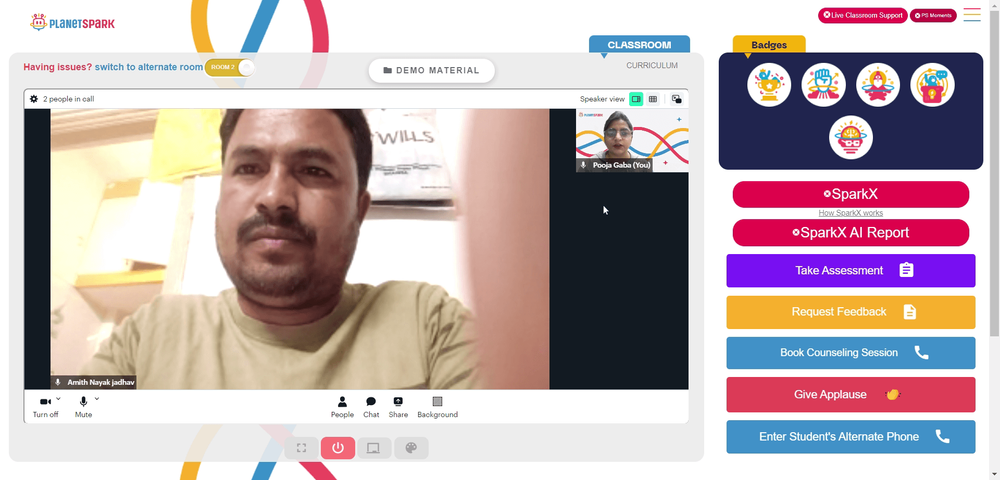Open PS Moments
1000x480 pixels.
[x=933, y=15]
